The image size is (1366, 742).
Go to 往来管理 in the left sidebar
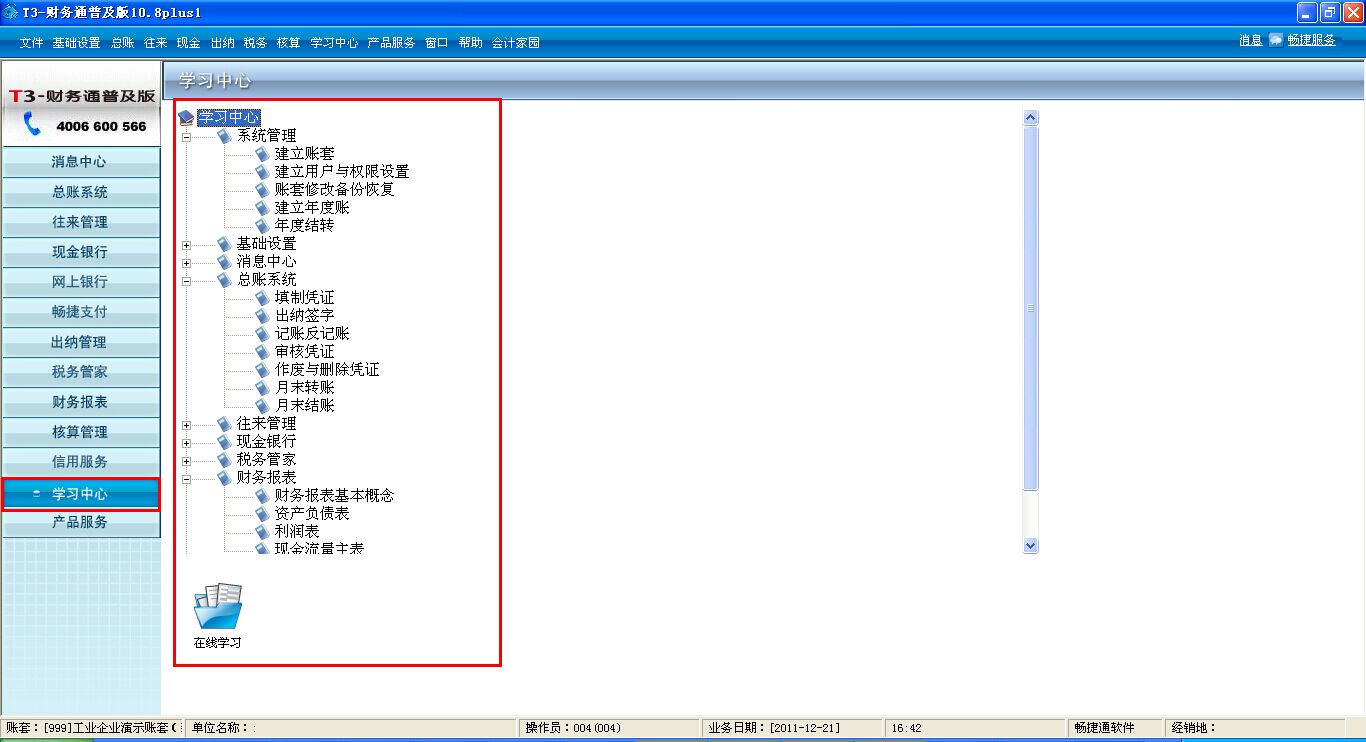[x=80, y=222]
